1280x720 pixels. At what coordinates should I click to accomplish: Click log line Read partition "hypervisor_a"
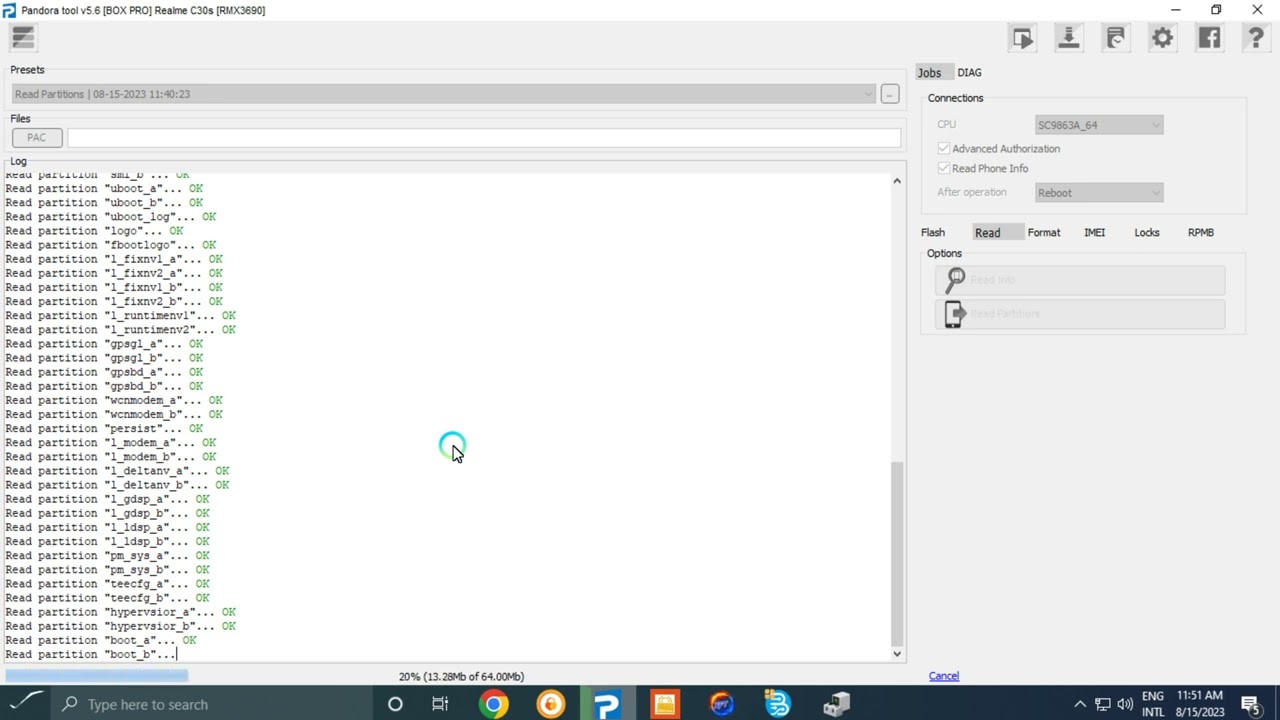pyautogui.click(x=120, y=612)
